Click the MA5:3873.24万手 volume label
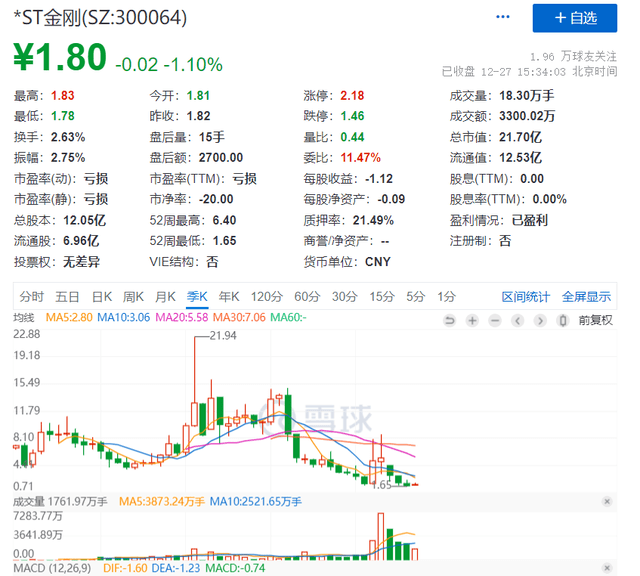The height and width of the screenshot is (576, 640). coord(162,501)
